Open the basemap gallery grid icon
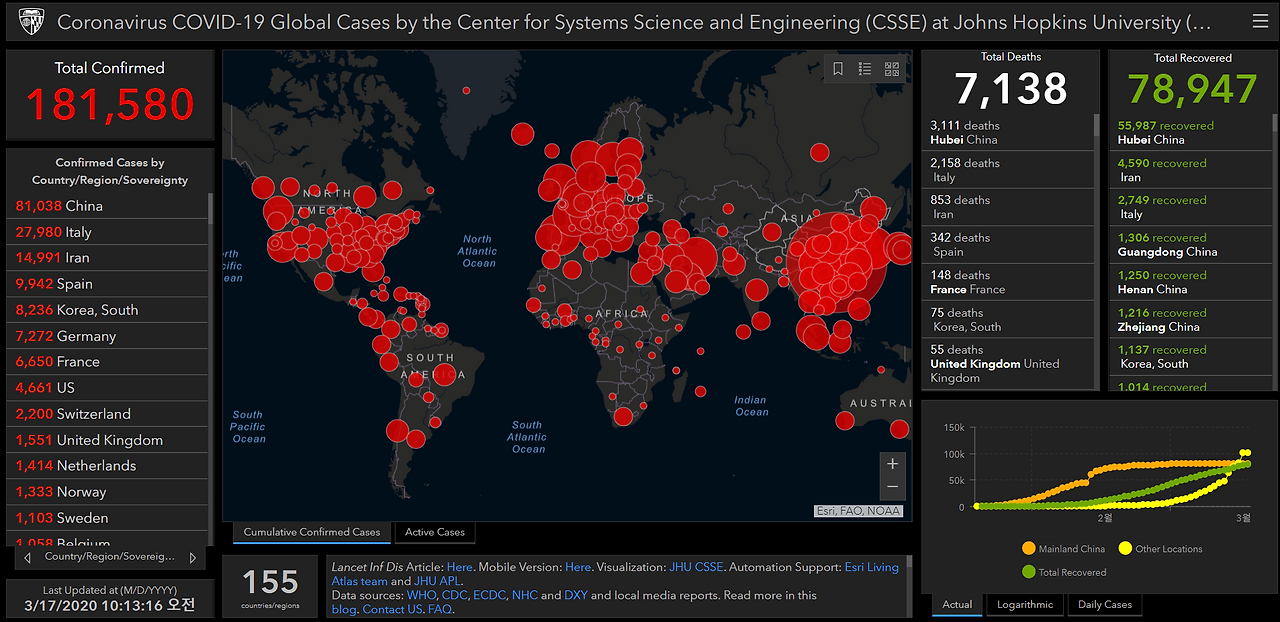This screenshot has width=1280, height=622. pyautogui.click(x=892, y=69)
